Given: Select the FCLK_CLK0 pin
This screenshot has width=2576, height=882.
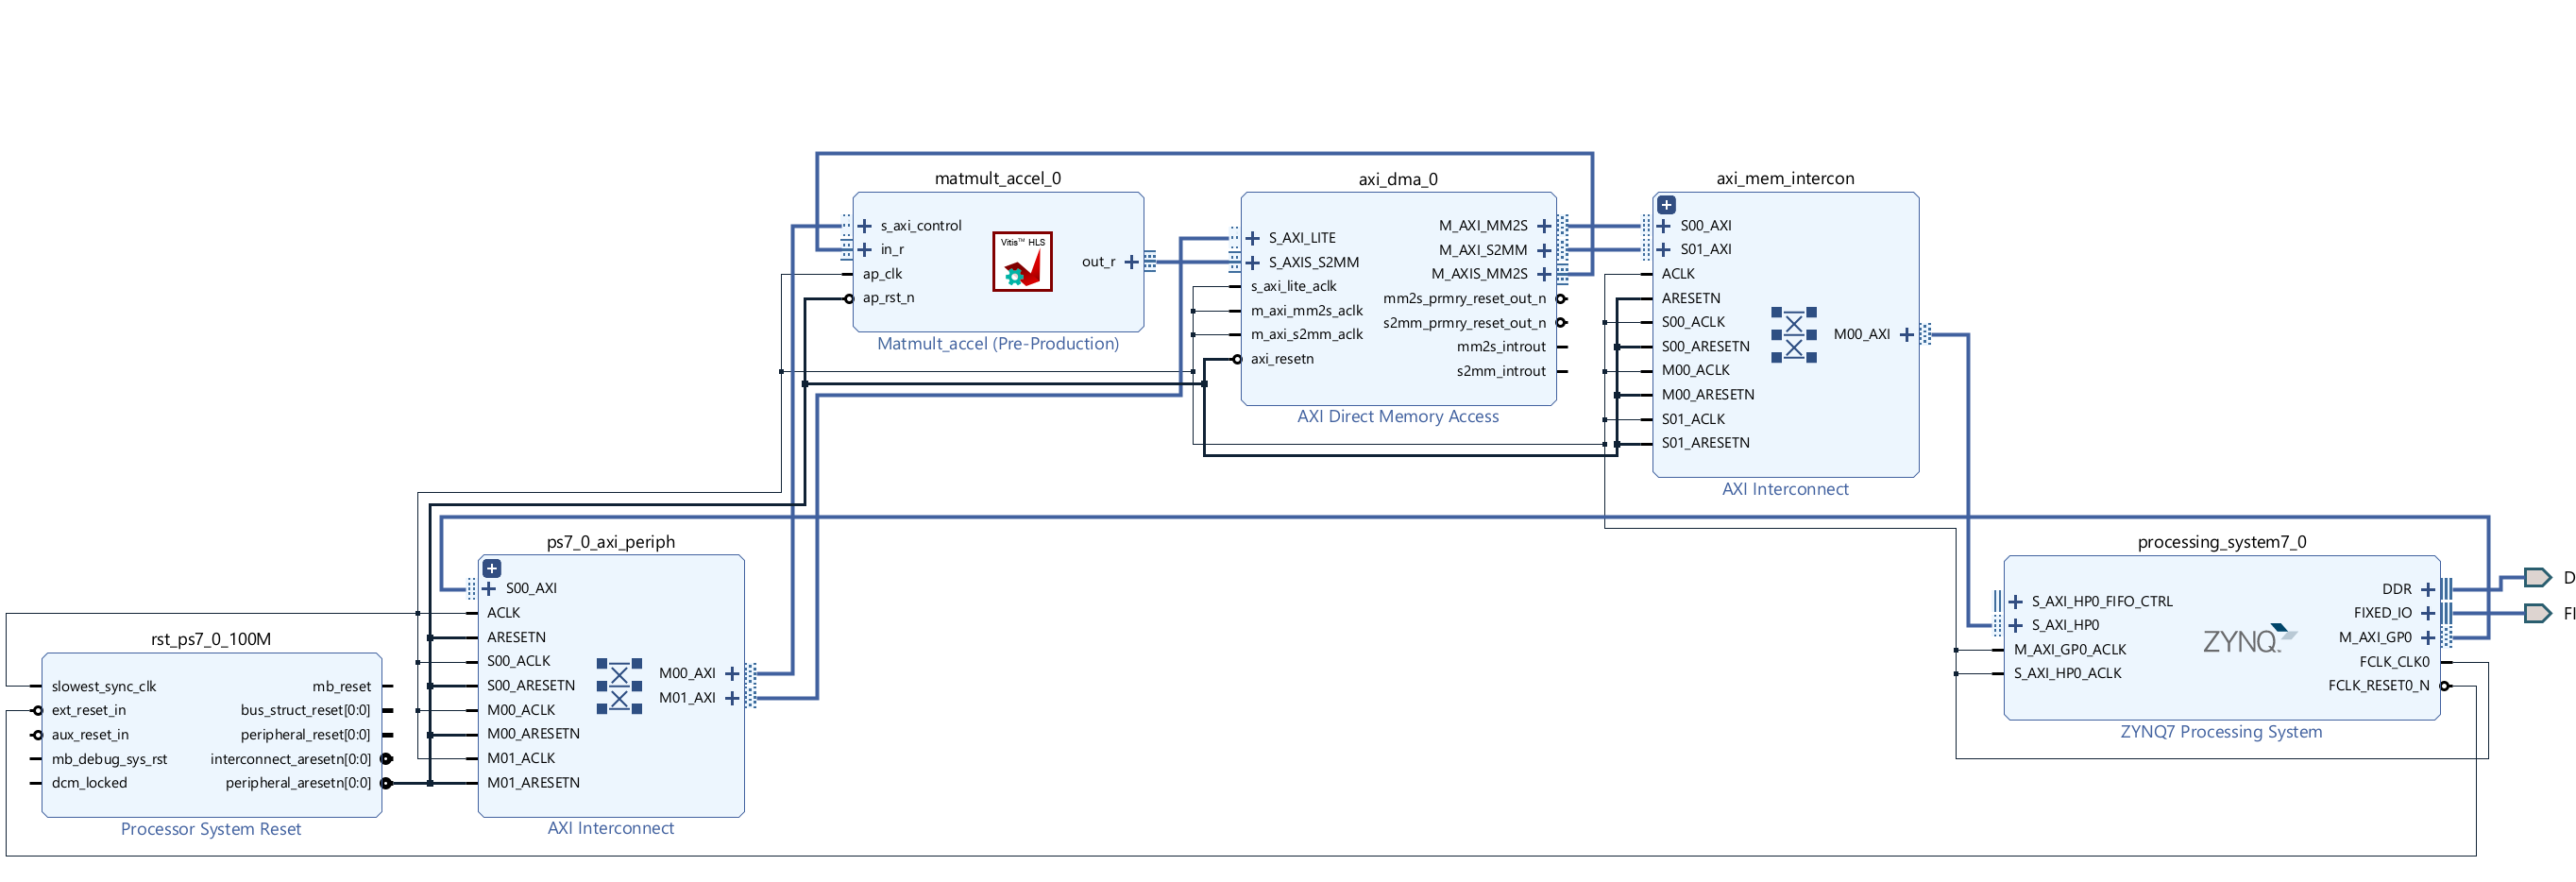Looking at the screenshot, I should click(x=2394, y=662).
